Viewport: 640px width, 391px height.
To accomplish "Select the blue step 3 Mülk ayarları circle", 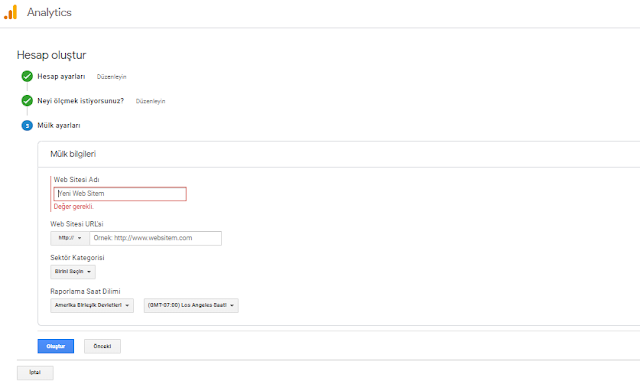I will point(27,125).
